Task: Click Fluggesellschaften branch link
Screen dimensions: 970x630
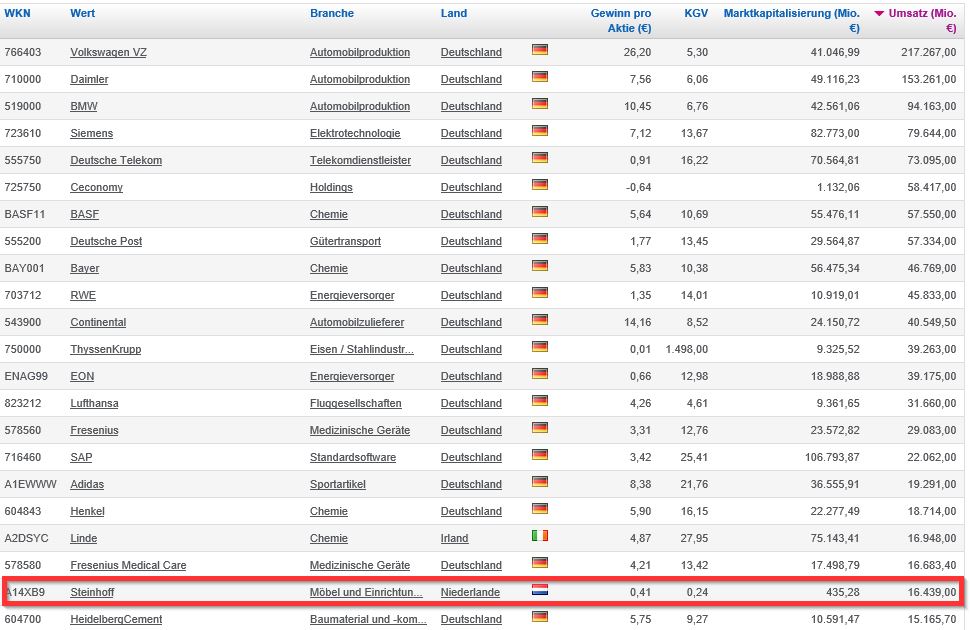Action: [x=356, y=403]
